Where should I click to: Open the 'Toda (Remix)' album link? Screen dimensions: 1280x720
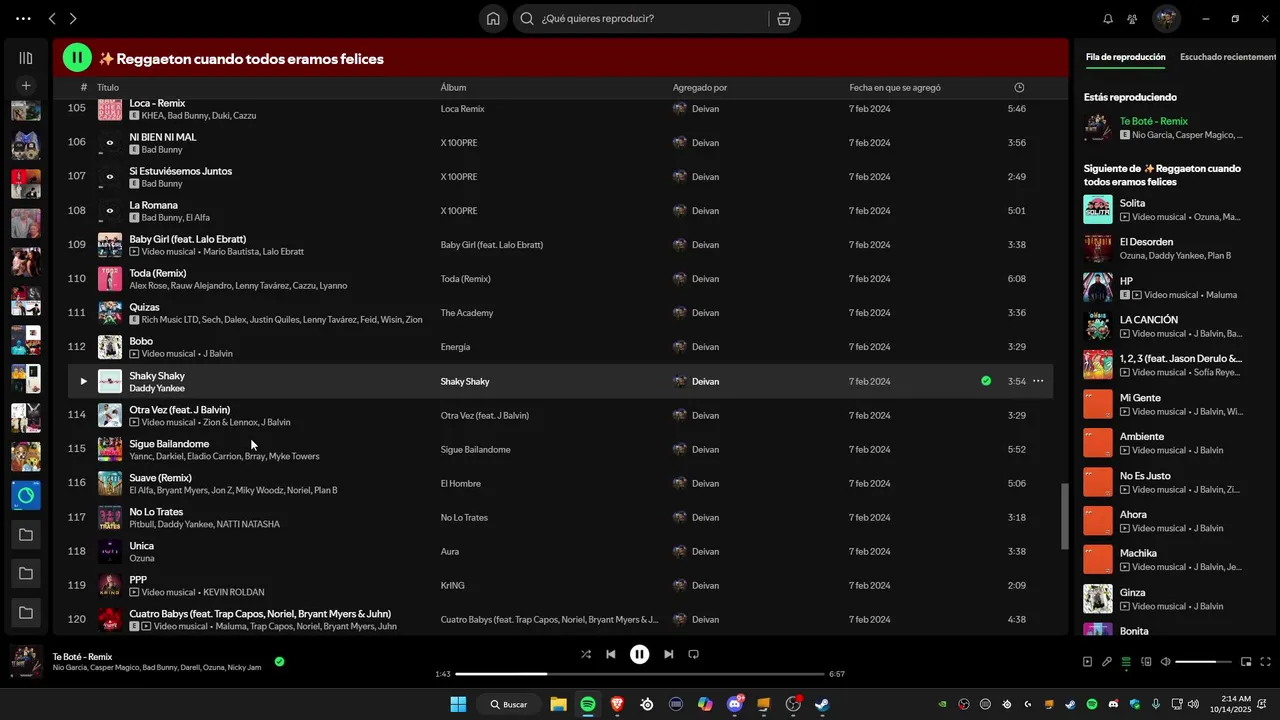click(x=466, y=279)
